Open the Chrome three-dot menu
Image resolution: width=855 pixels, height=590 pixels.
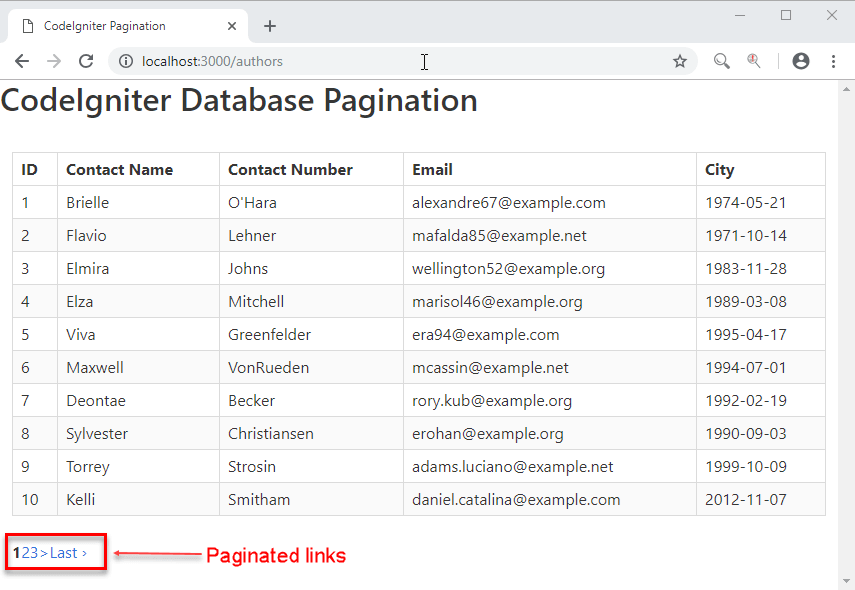point(833,62)
